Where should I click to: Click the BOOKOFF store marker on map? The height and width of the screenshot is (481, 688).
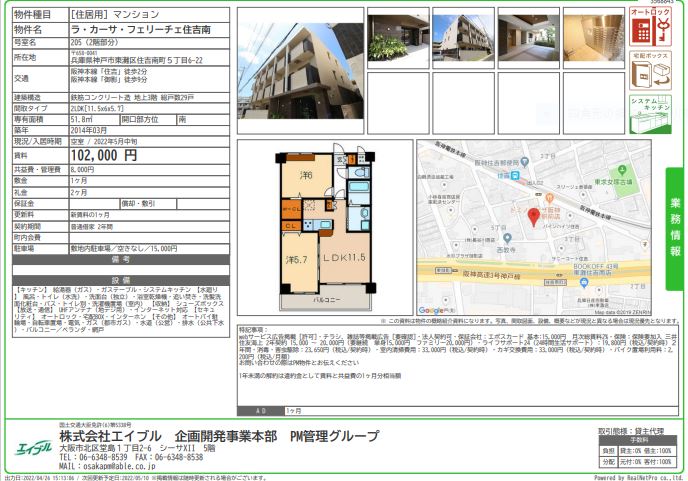click(x=583, y=283)
